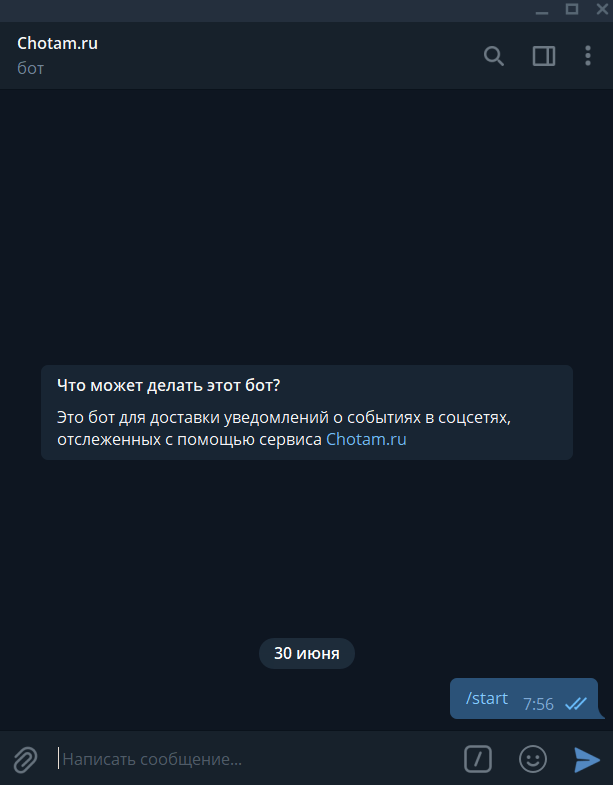The image size is (613, 785).
Task: Send the message with the arrow button
Action: [586, 759]
